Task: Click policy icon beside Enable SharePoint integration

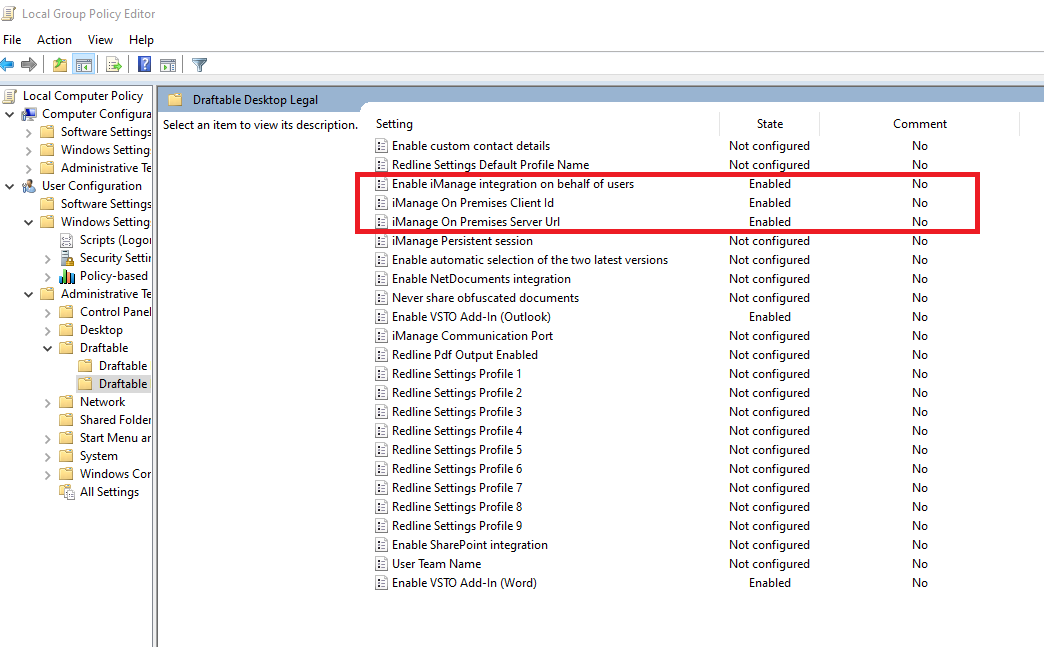Action: (x=382, y=545)
